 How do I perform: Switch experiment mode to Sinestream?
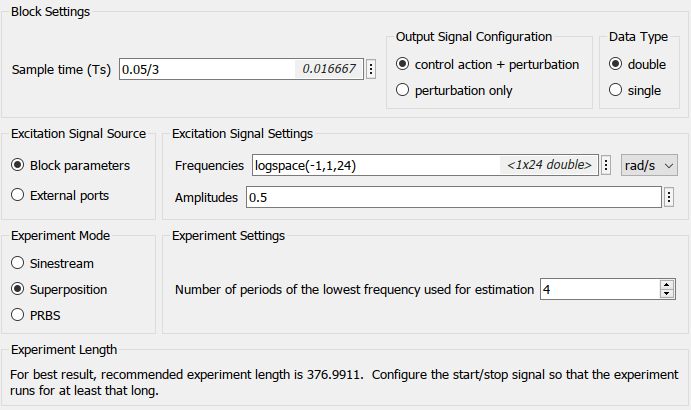point(17,263)
